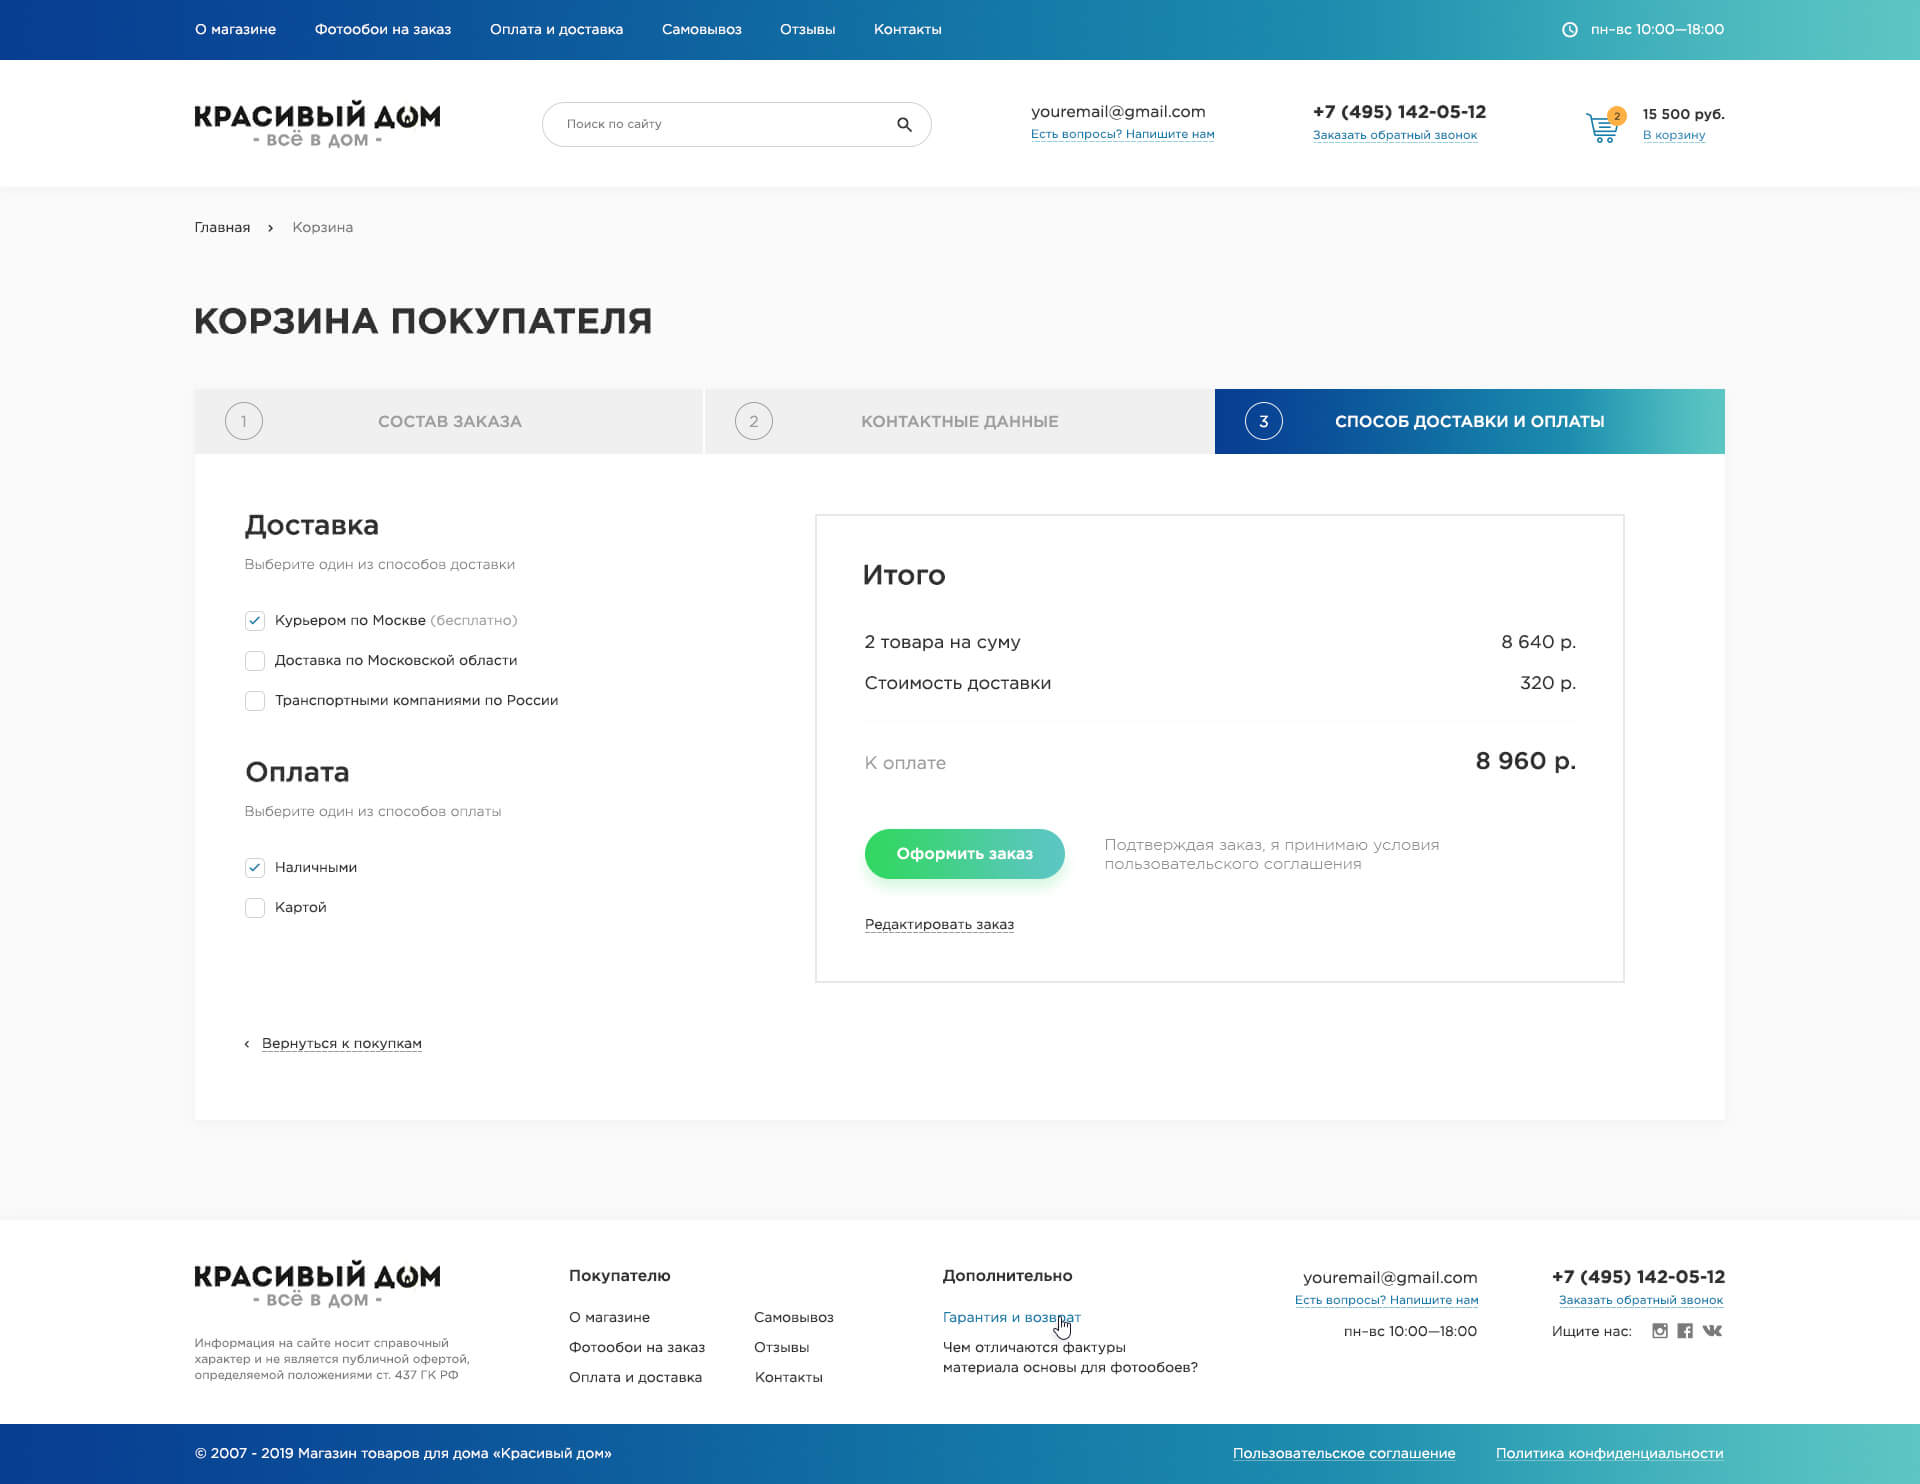Click the cart item count badge
Screen dimensions: 1920x1484
pos(1617,116)
